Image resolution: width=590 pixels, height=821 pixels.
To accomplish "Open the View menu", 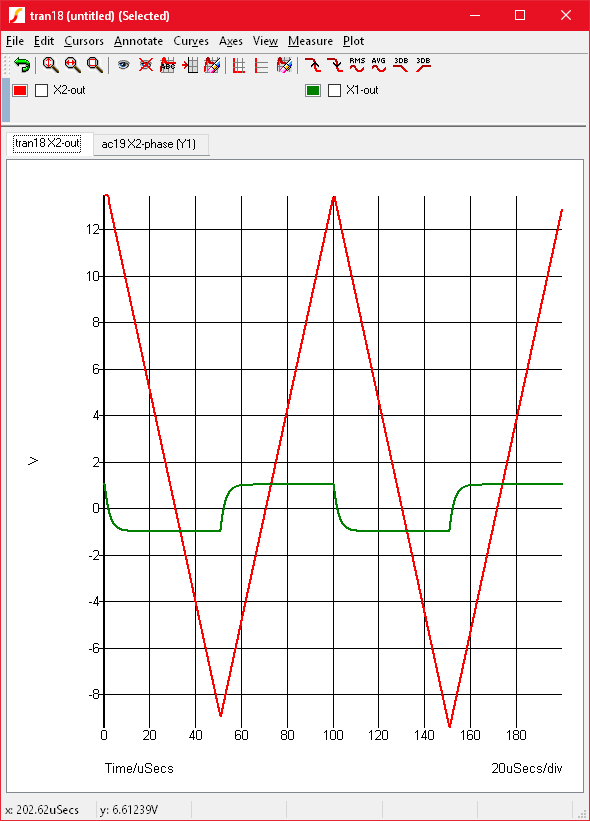I will (x=265, y=41).
